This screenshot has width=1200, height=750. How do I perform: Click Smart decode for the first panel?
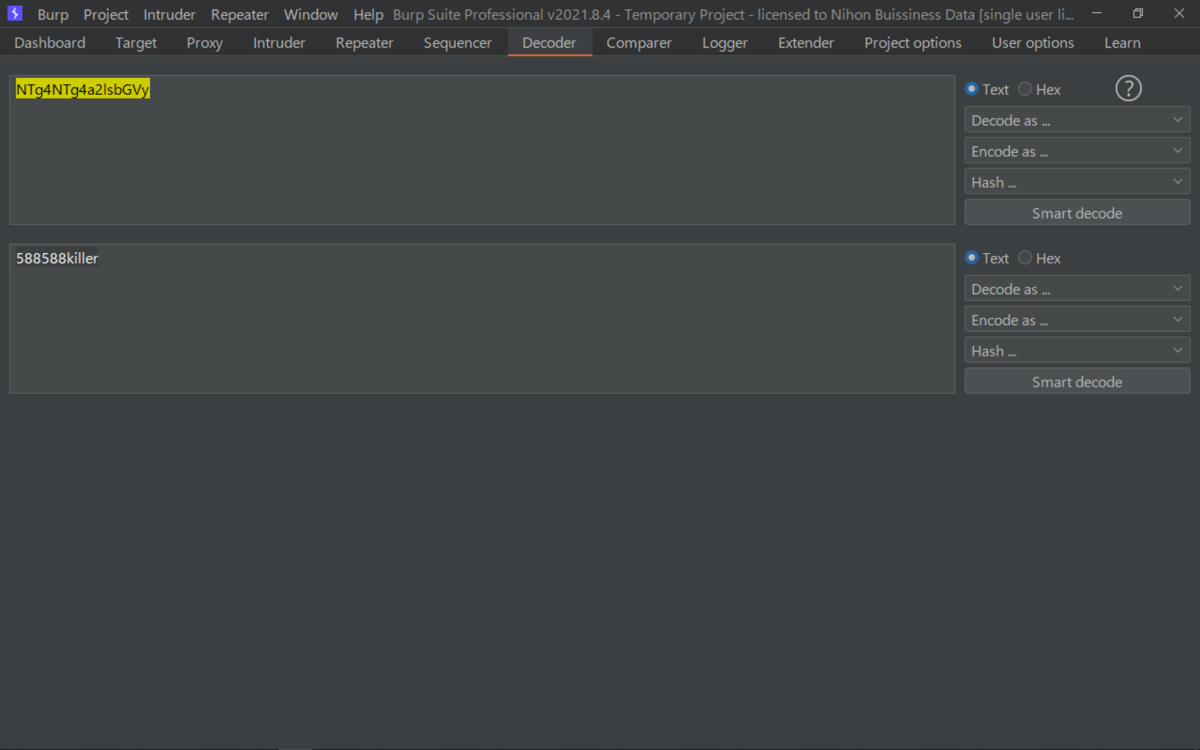coord(1077,213)
